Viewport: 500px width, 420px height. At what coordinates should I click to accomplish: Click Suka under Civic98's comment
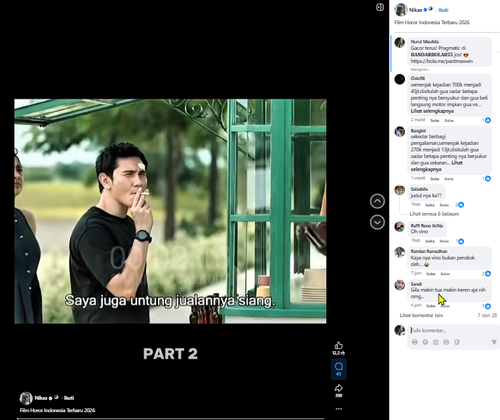click(435, 120)
